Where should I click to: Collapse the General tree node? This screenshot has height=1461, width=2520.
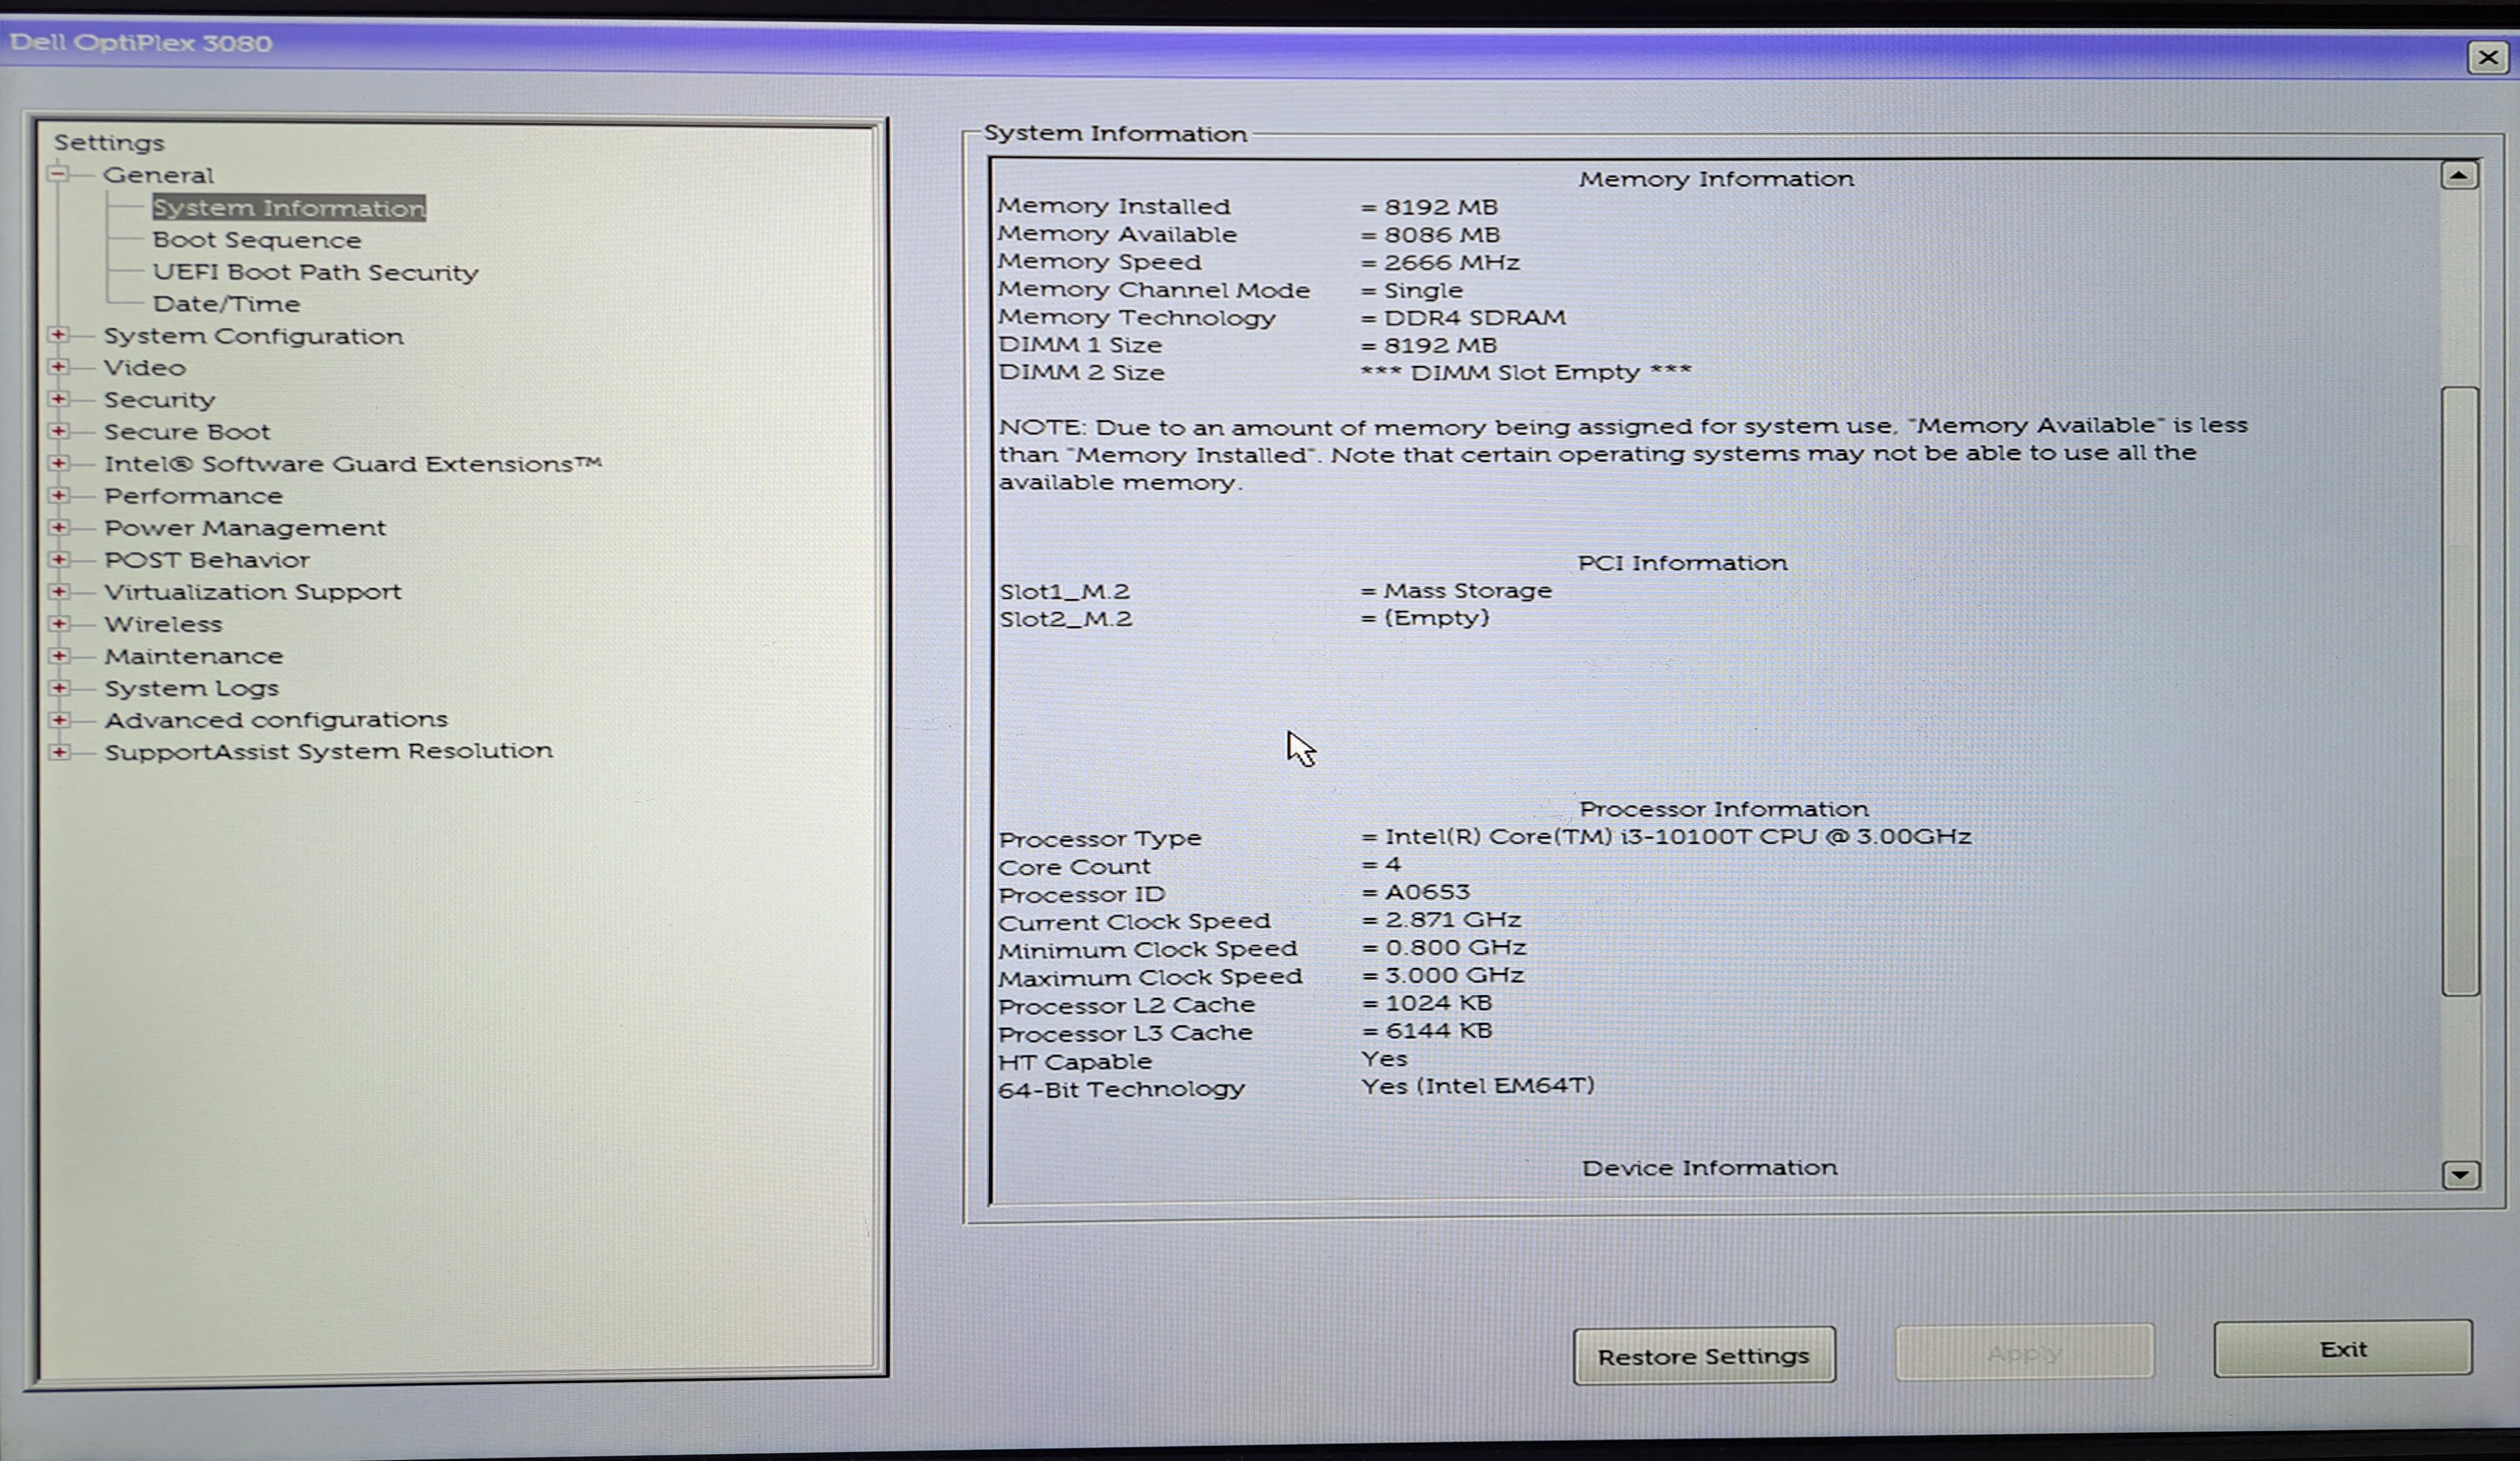click(58, 174)
